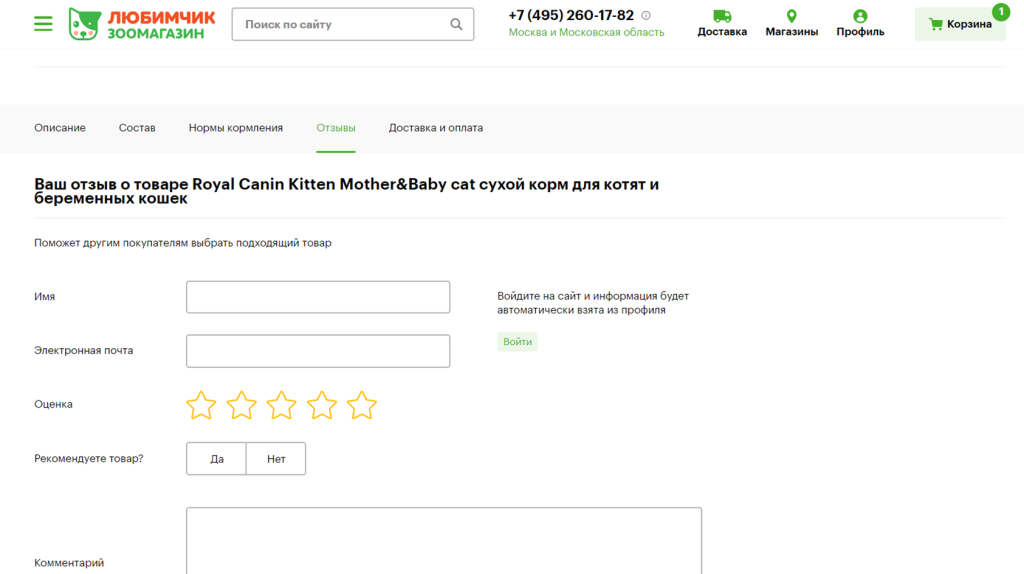This screenshot has width=1024, height=574.
Task: Click the Москва и Московская область link
Action: [586, 32]
